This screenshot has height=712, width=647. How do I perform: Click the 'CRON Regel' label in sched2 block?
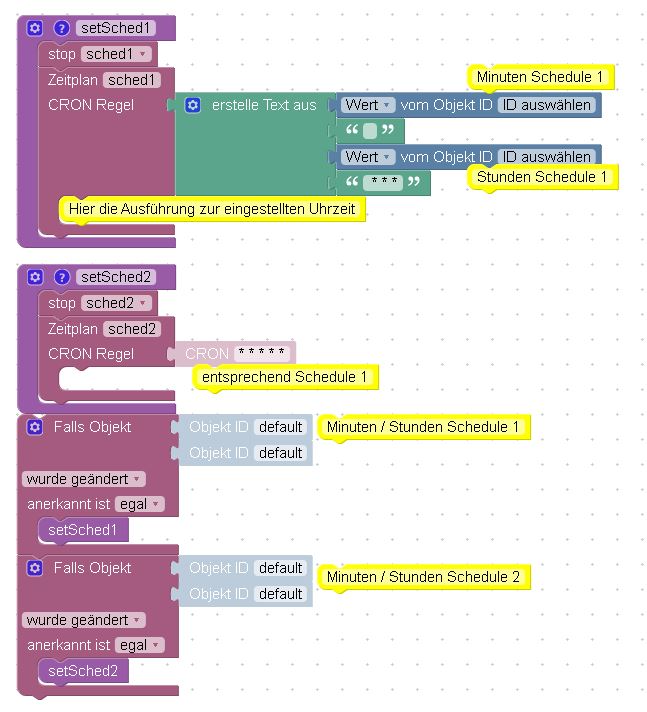pos(91,354)
